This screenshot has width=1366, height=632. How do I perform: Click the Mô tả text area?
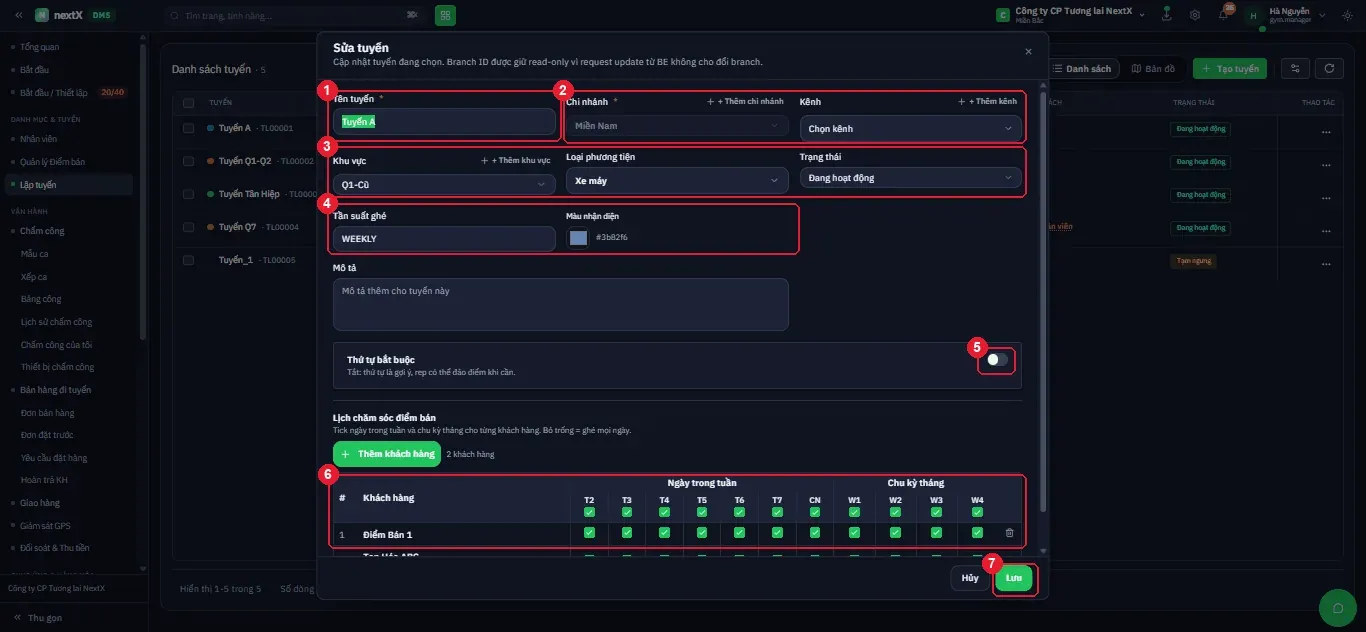[561, 304]
